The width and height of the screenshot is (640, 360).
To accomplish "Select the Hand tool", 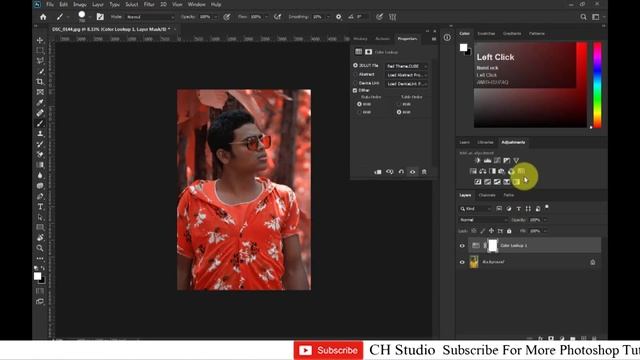I will click(x=40, y=238).
